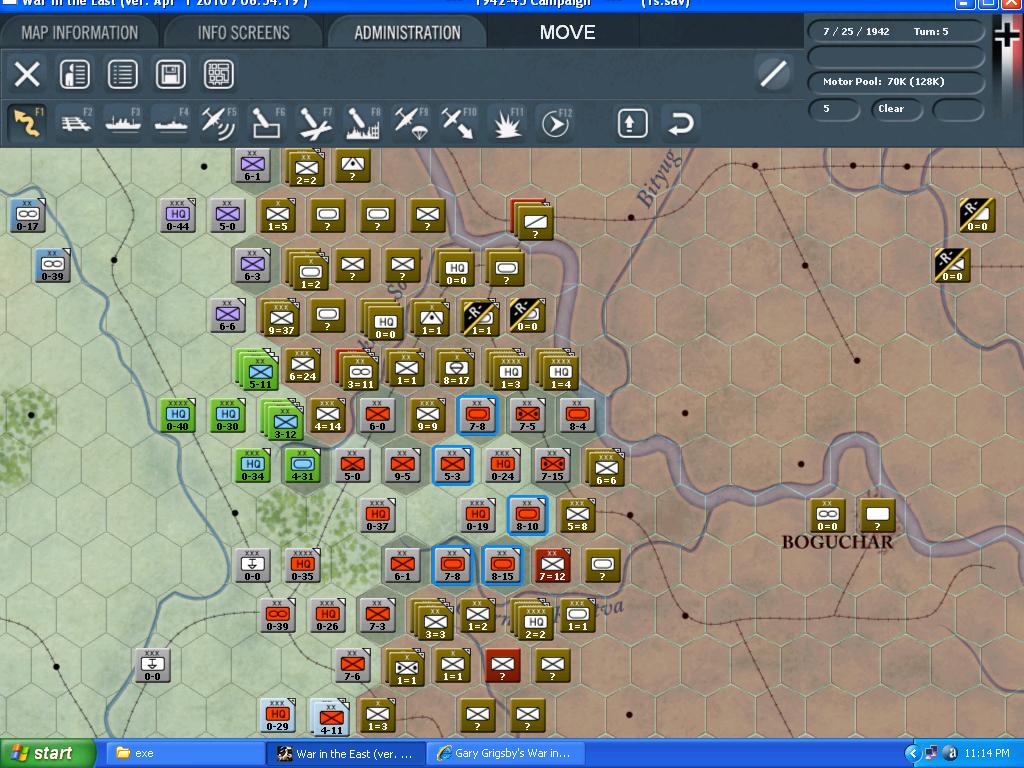Click the system tray expand arrow
1024x768 pixels.
[912, 754]
